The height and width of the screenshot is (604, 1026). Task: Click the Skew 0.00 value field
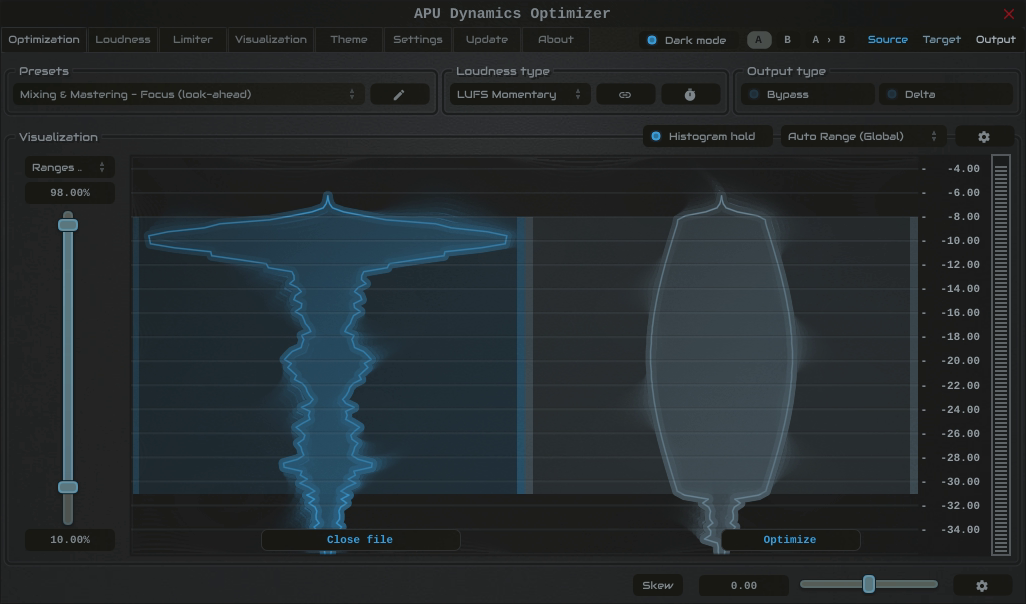click(x=744, y=586)
